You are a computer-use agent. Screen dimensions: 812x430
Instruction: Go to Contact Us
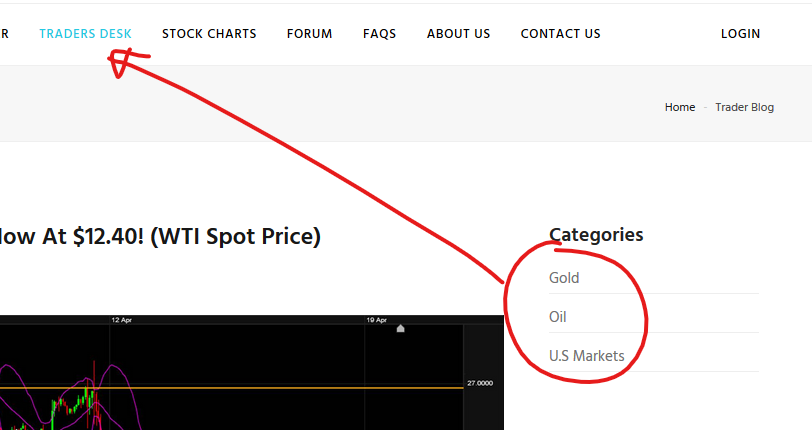[x=560, y=34]
